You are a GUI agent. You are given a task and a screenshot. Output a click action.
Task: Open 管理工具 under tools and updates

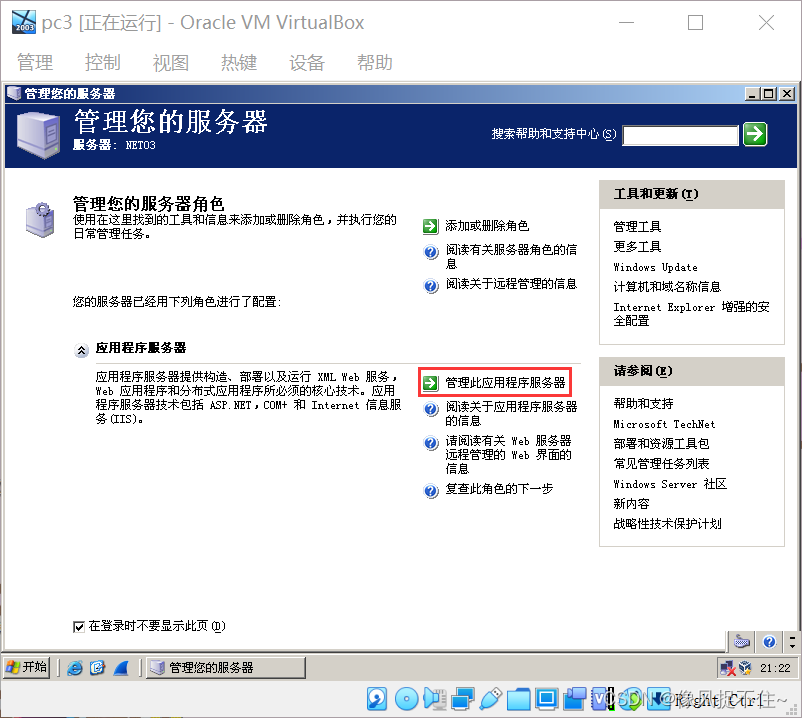pos(637,227)
